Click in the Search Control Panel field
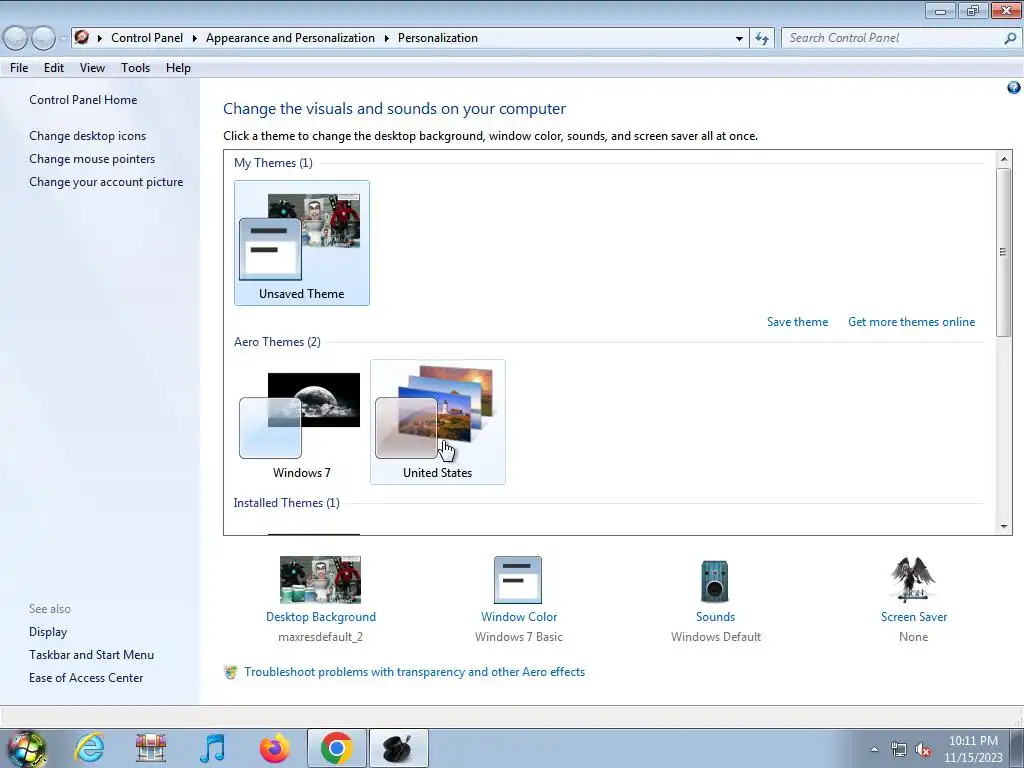 tap(893, 38)
